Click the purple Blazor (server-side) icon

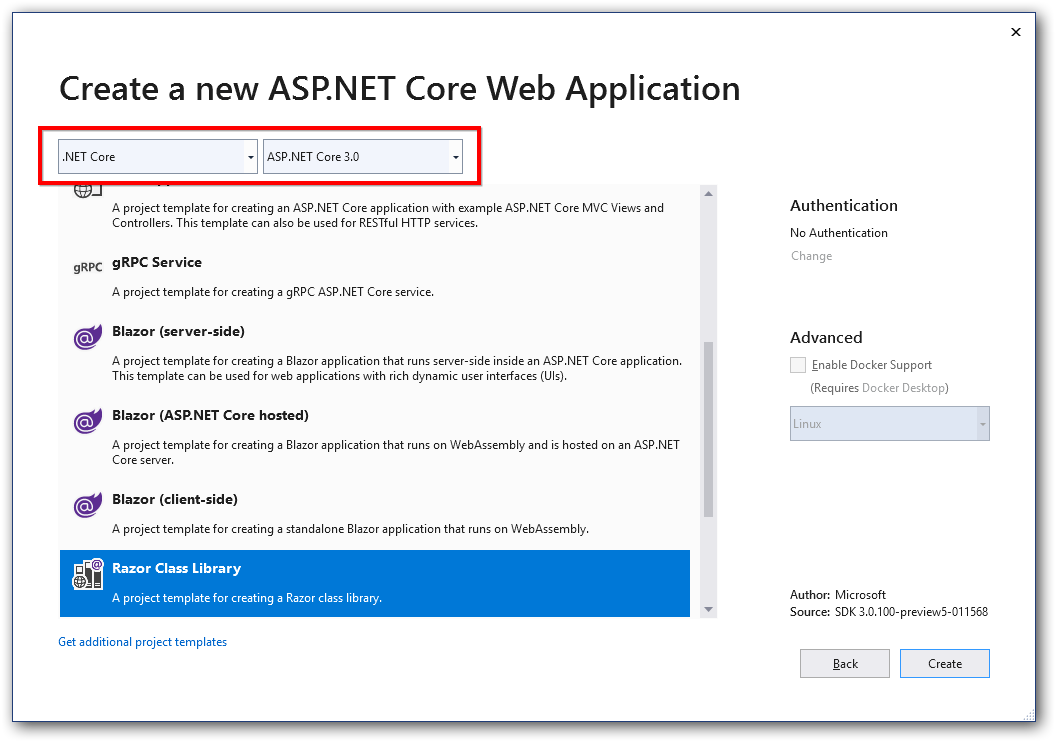[87, 337]
